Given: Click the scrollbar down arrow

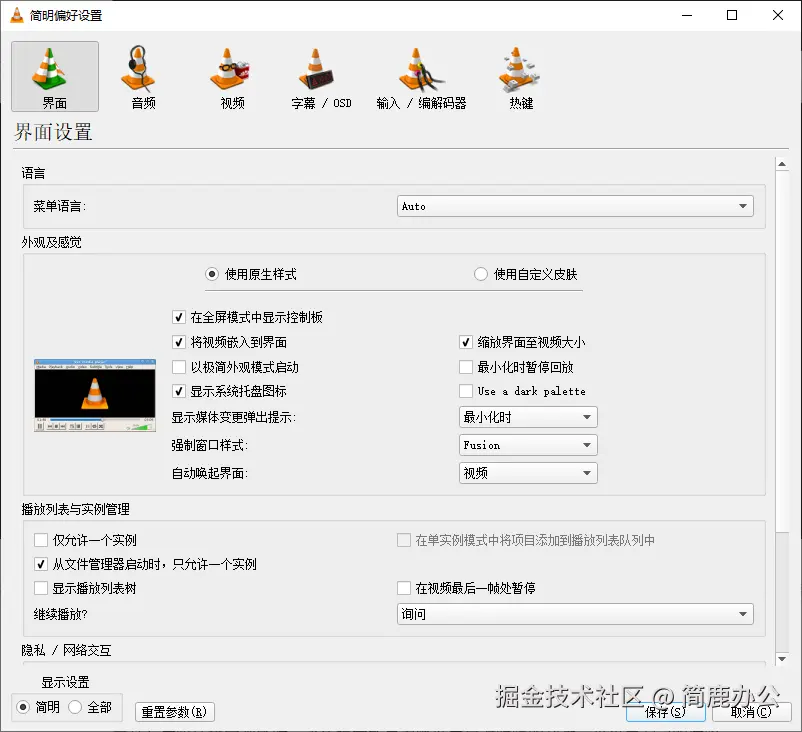Looking at the screenshot, I should [x=782, y=659].
